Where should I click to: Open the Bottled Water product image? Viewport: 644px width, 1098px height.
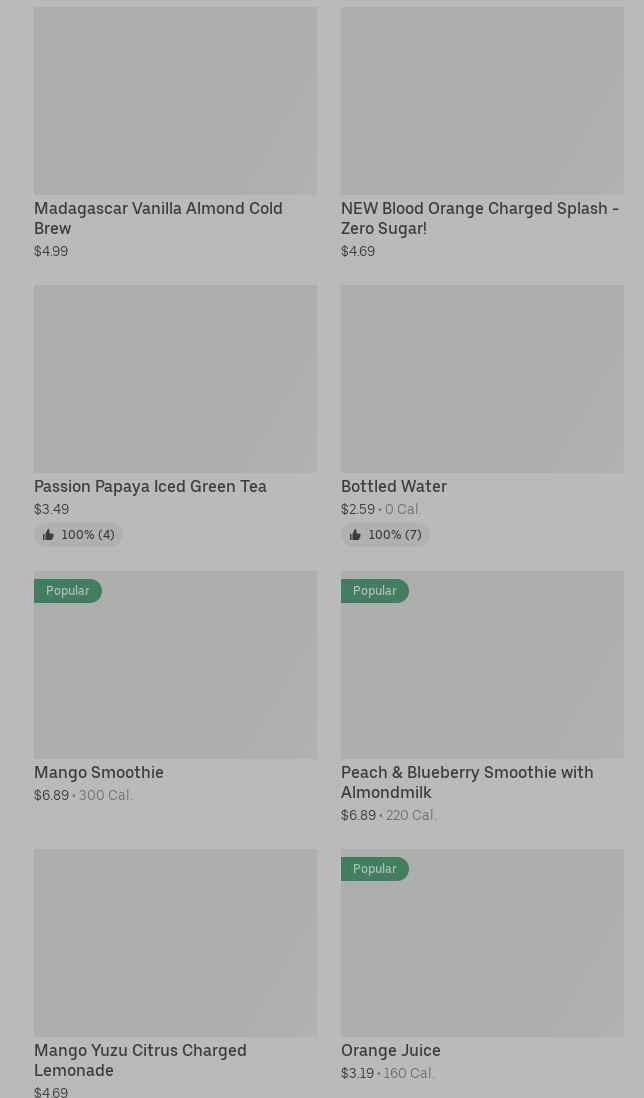[482, 378]
